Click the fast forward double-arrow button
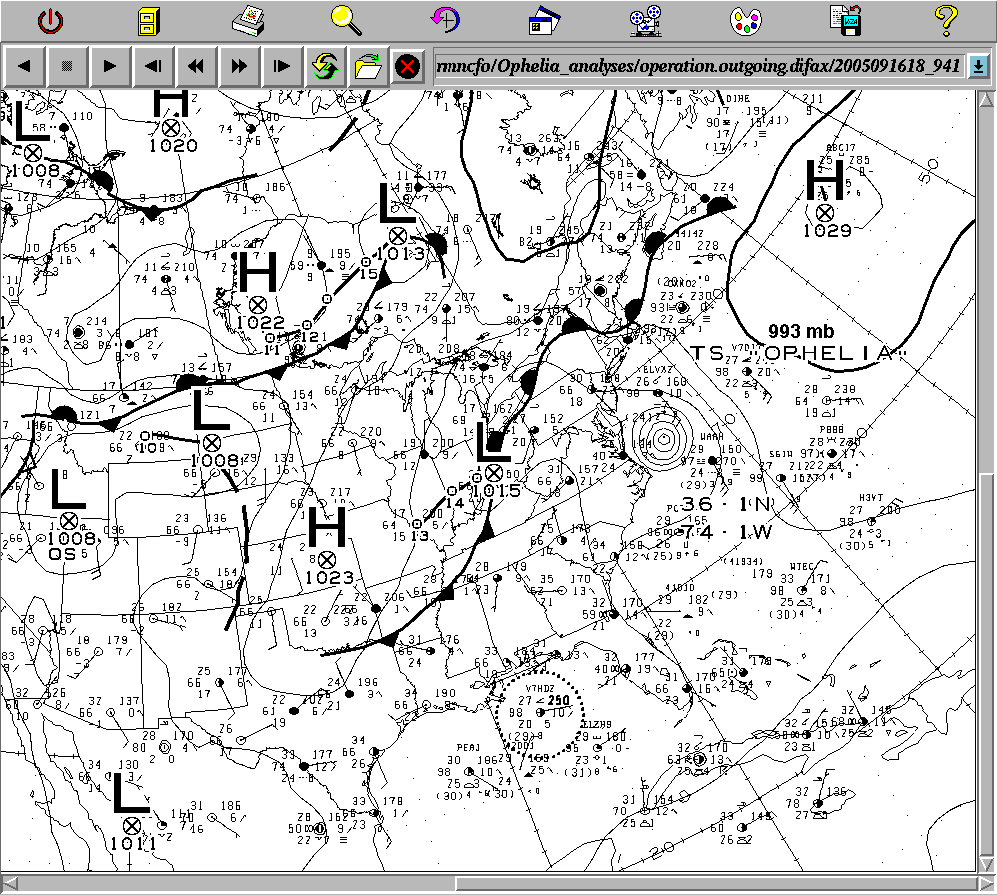 click(239, 67)
